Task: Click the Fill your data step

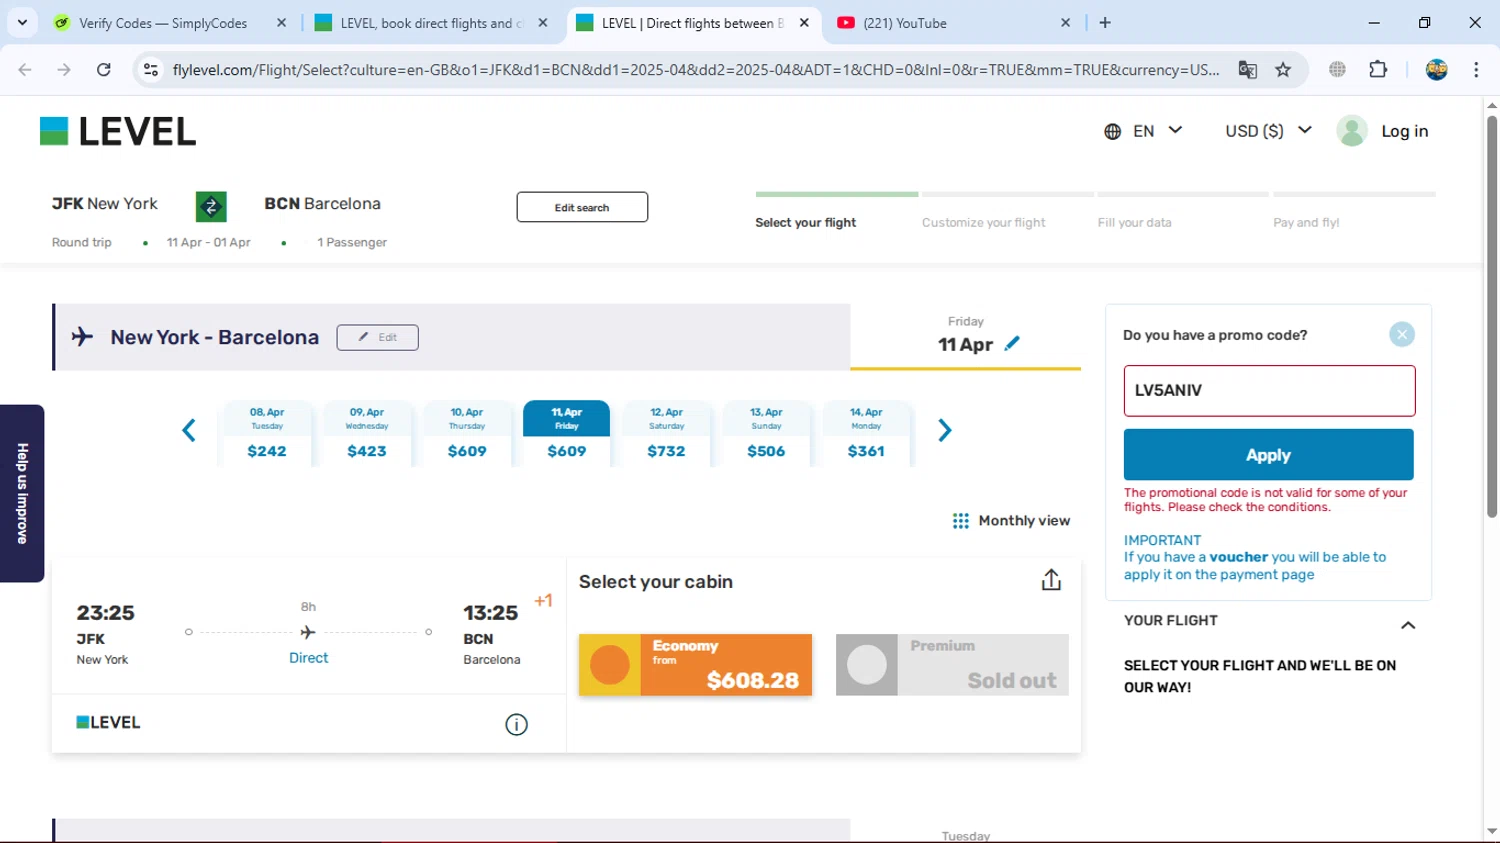Action: tap(1134, 223)
